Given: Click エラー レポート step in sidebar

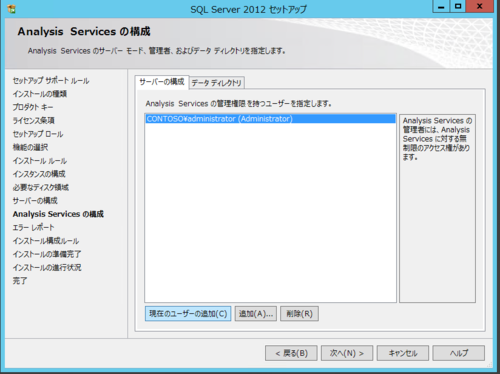Looking at the screenshot, I should pyautogui.click(x=33, y=227).
